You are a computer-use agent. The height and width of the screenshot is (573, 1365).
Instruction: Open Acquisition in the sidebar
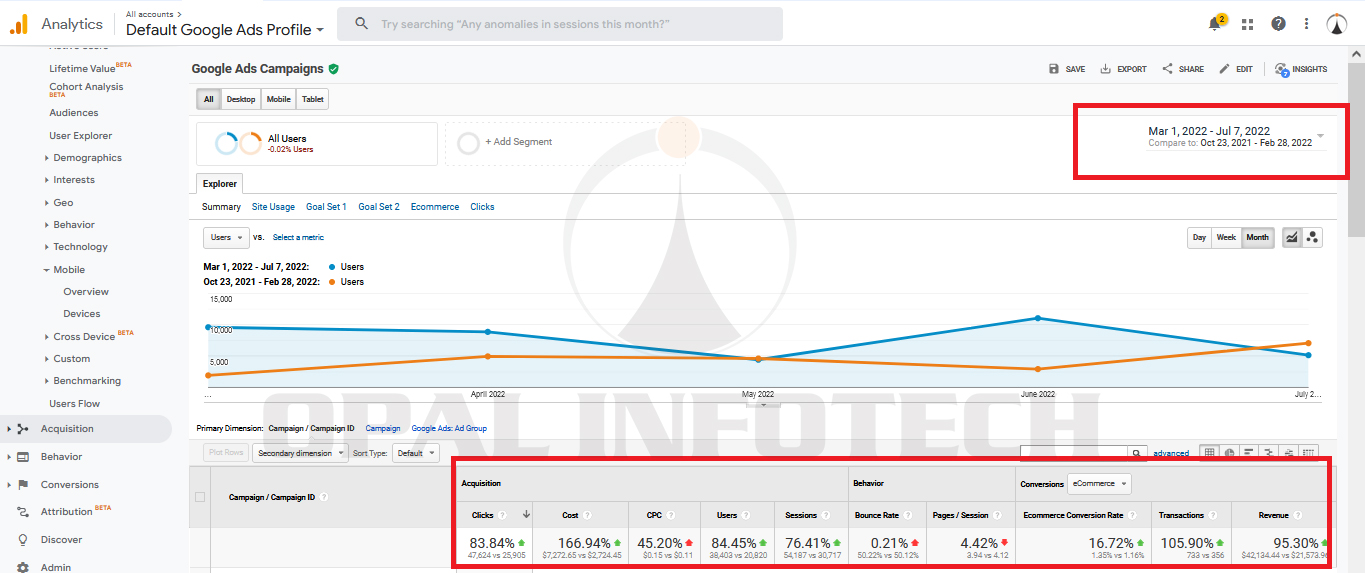click(86, 429)
